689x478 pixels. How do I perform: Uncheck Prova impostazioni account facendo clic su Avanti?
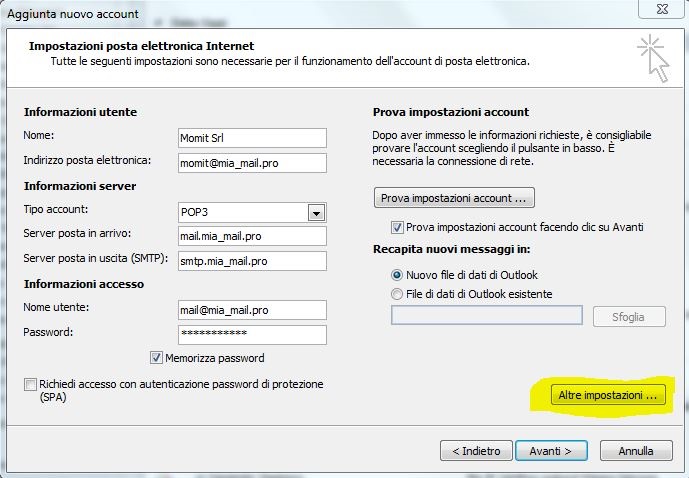(x=398, y=227)
